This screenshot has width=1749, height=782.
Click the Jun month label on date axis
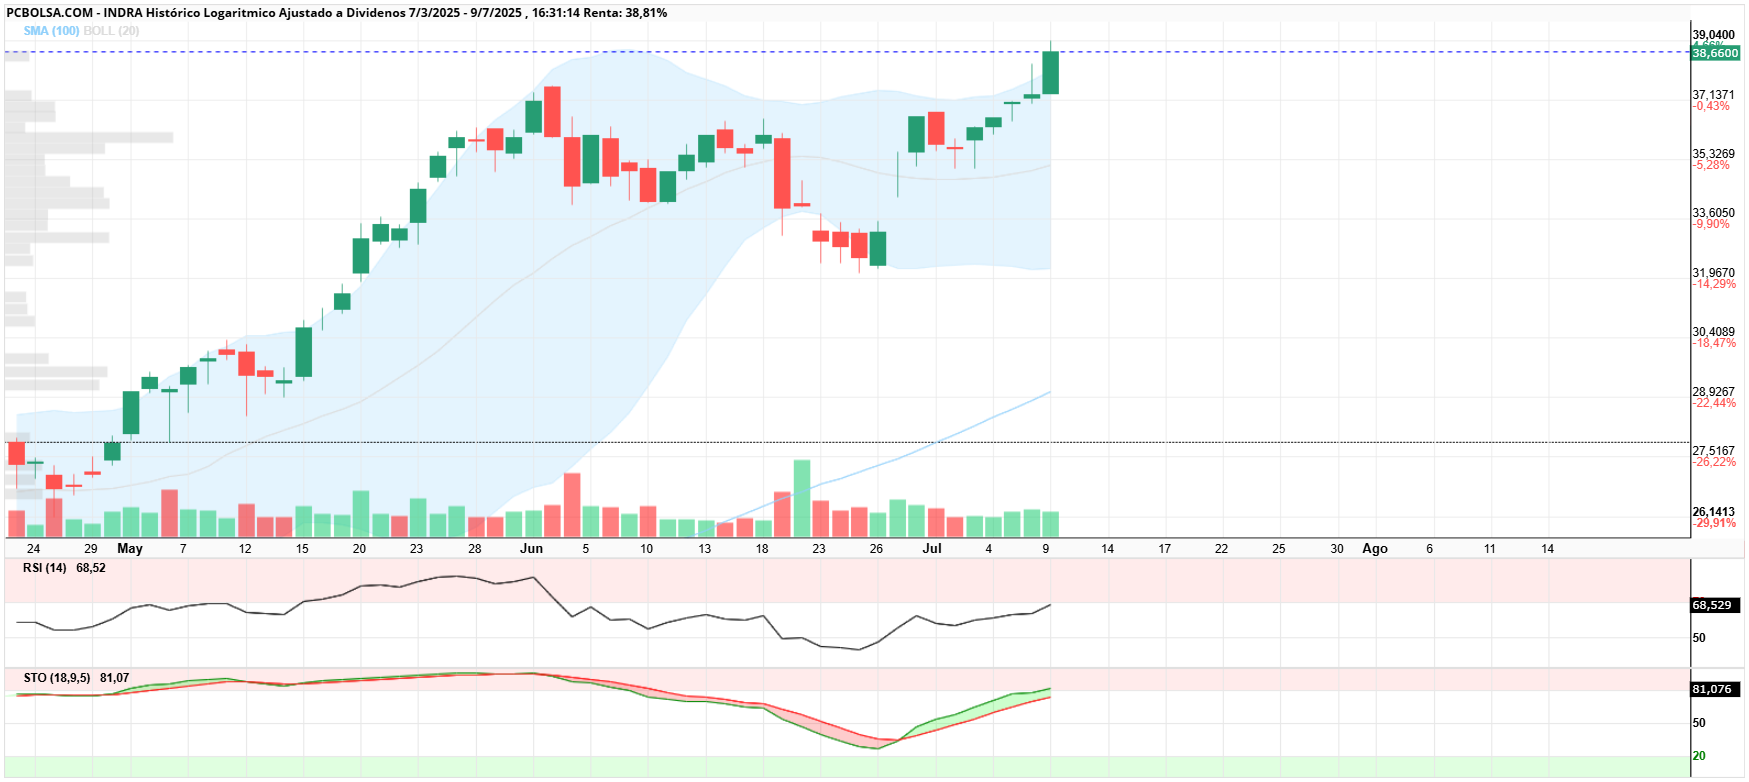click(x=532, y=548)
